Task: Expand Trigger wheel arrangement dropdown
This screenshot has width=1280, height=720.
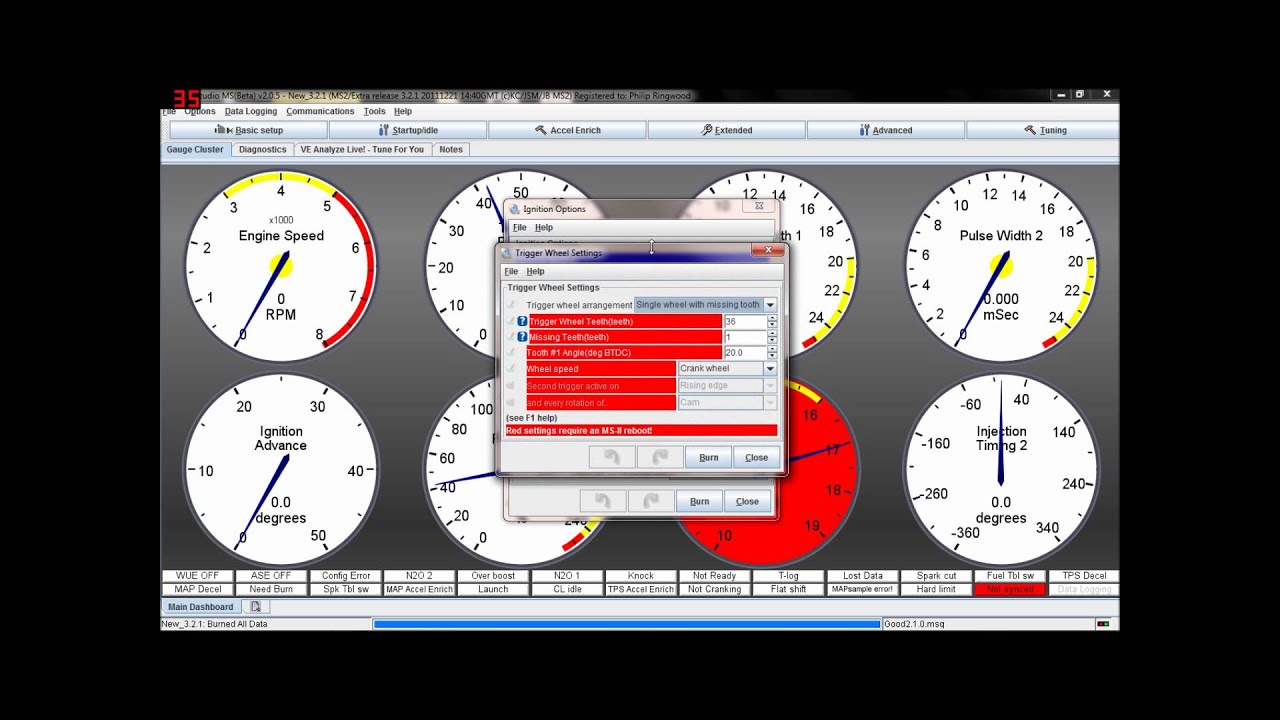Action: [770, 305]
